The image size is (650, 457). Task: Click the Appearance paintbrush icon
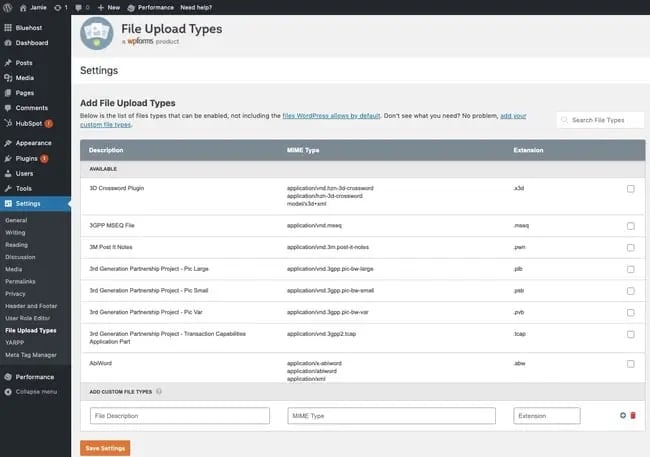click(8, 143)
